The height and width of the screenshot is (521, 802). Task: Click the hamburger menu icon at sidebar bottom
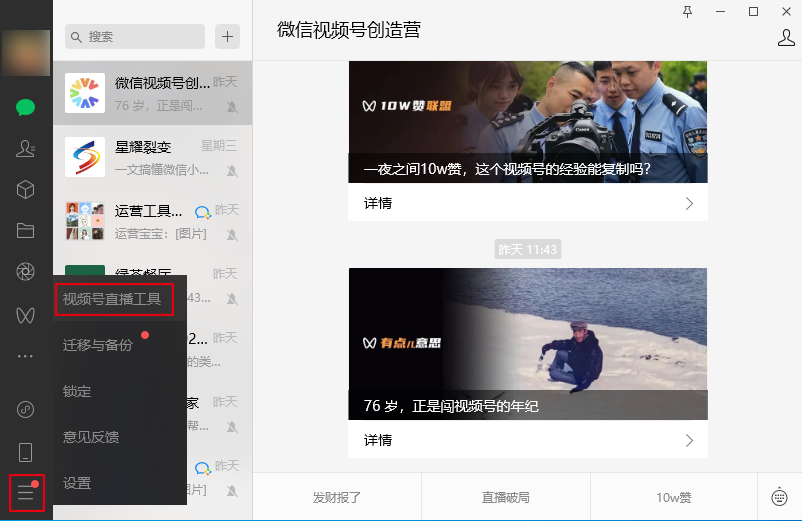click(27, 493)
